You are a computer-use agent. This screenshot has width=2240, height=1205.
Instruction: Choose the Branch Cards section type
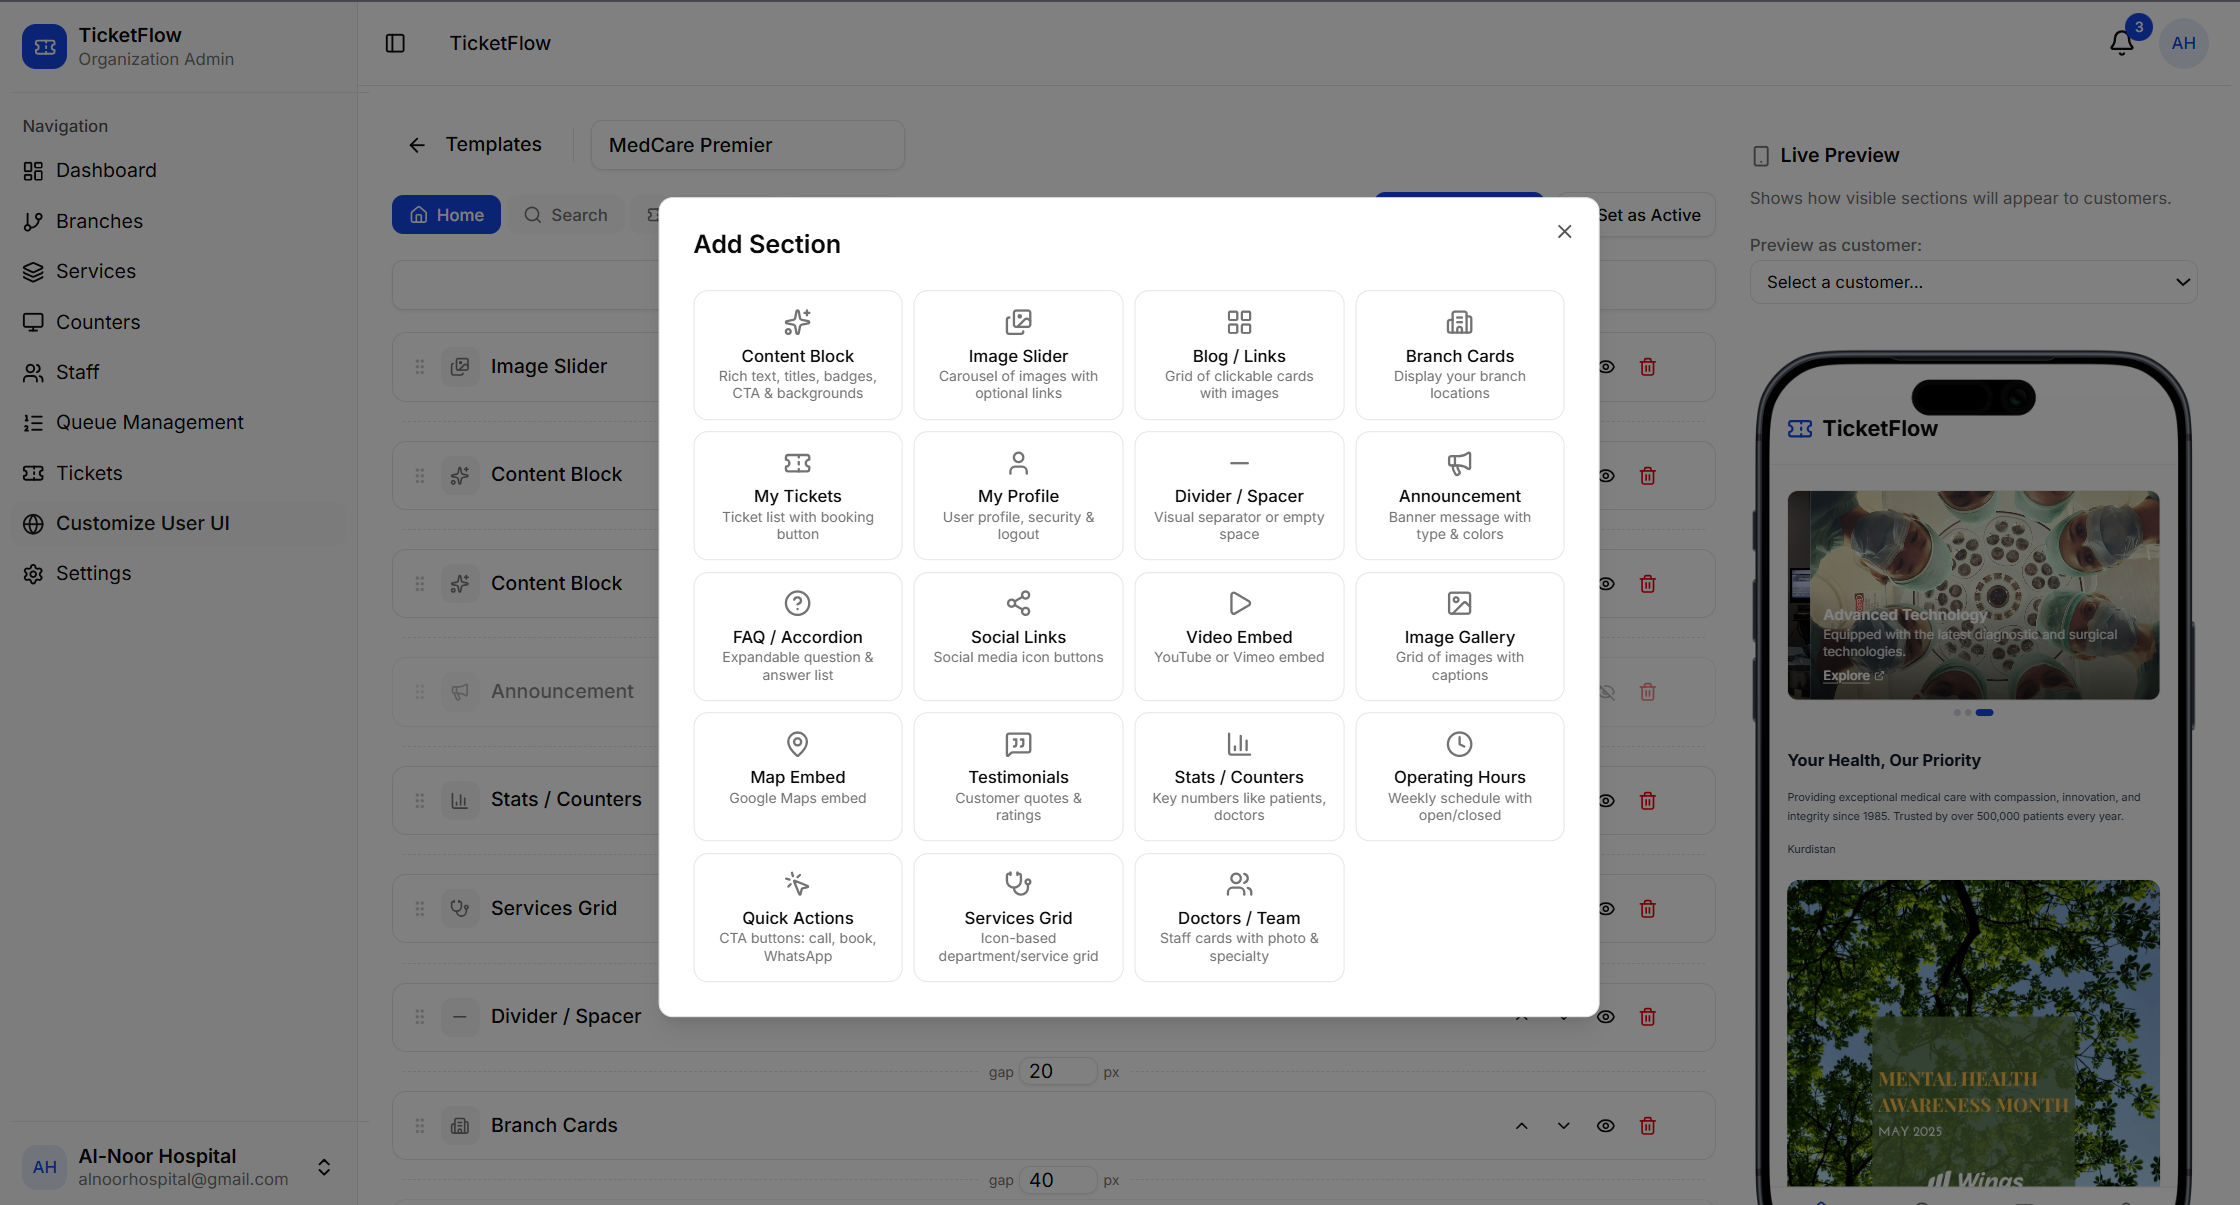coord(1459,355)
